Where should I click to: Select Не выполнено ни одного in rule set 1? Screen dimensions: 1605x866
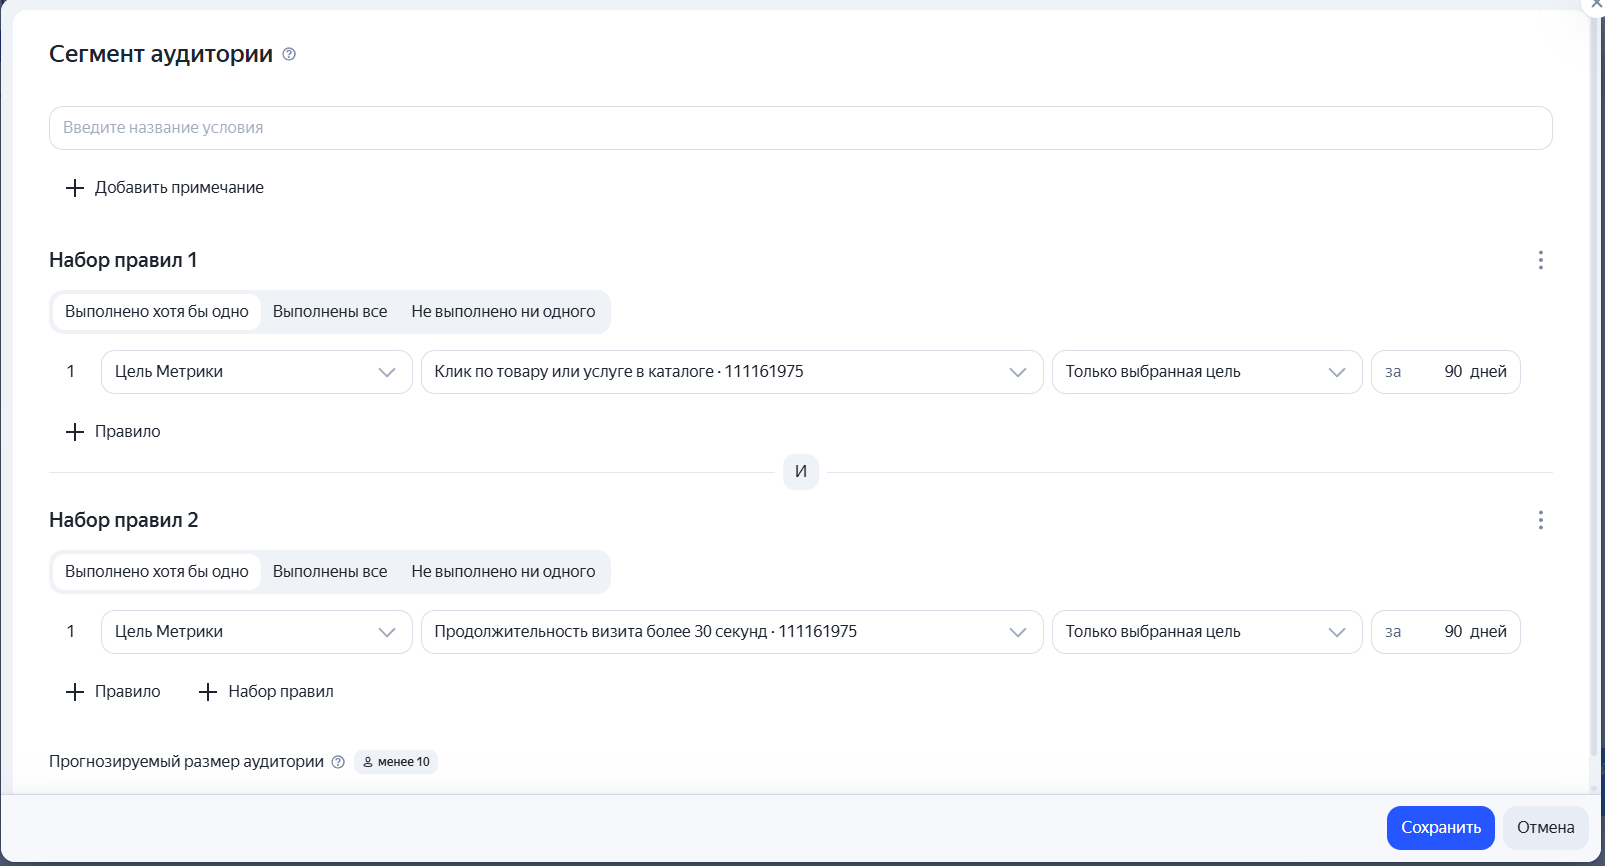click(503, 312)
